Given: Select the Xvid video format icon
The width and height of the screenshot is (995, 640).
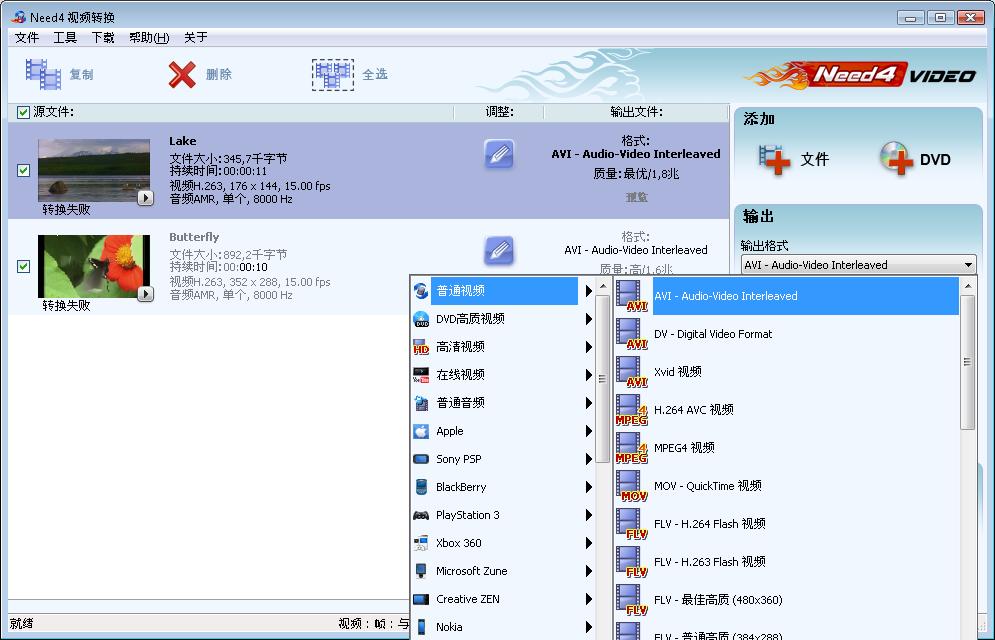Looking at the screenshot, I should tap(631, 372).
